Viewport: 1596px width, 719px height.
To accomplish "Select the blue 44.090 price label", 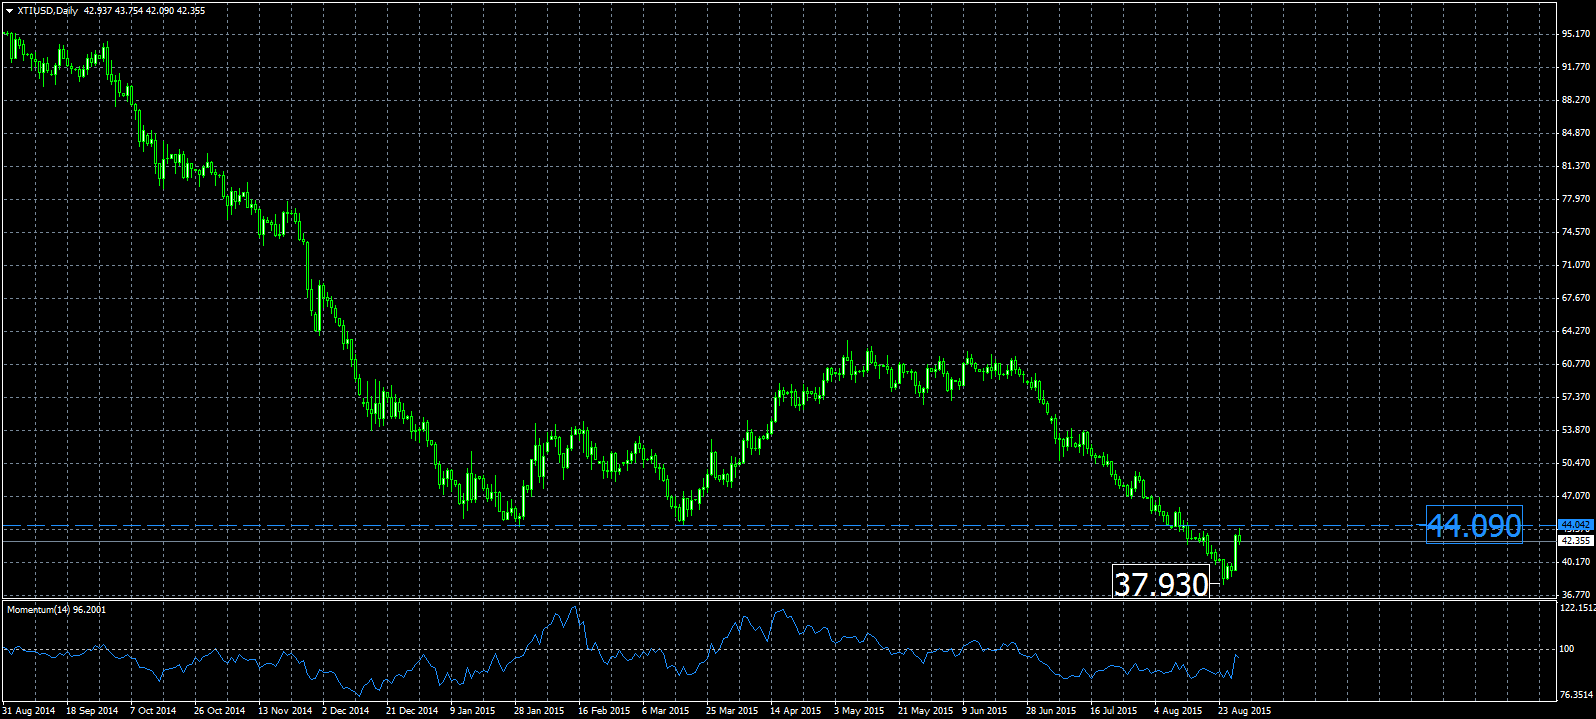I will (1474, 525).
